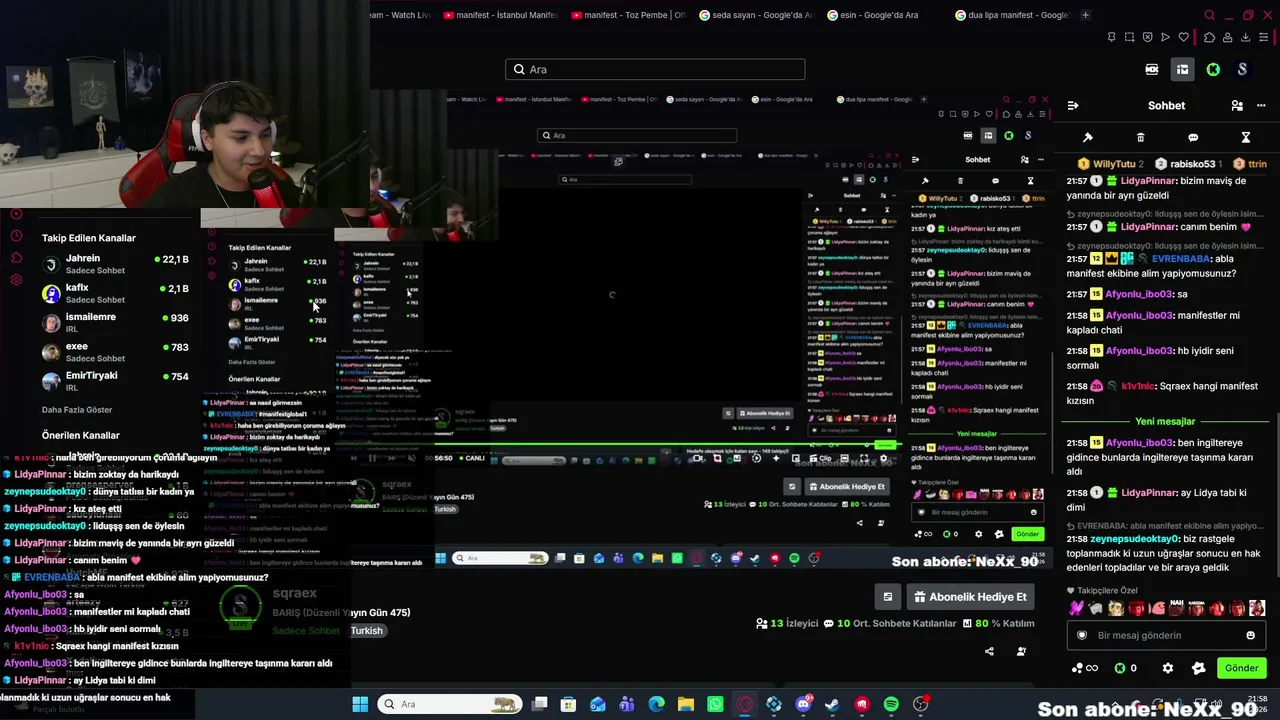Click the speech bubble chat mode icon
The width and height of the screenshot is (1280, 720).
click(x=1193, y=137)
